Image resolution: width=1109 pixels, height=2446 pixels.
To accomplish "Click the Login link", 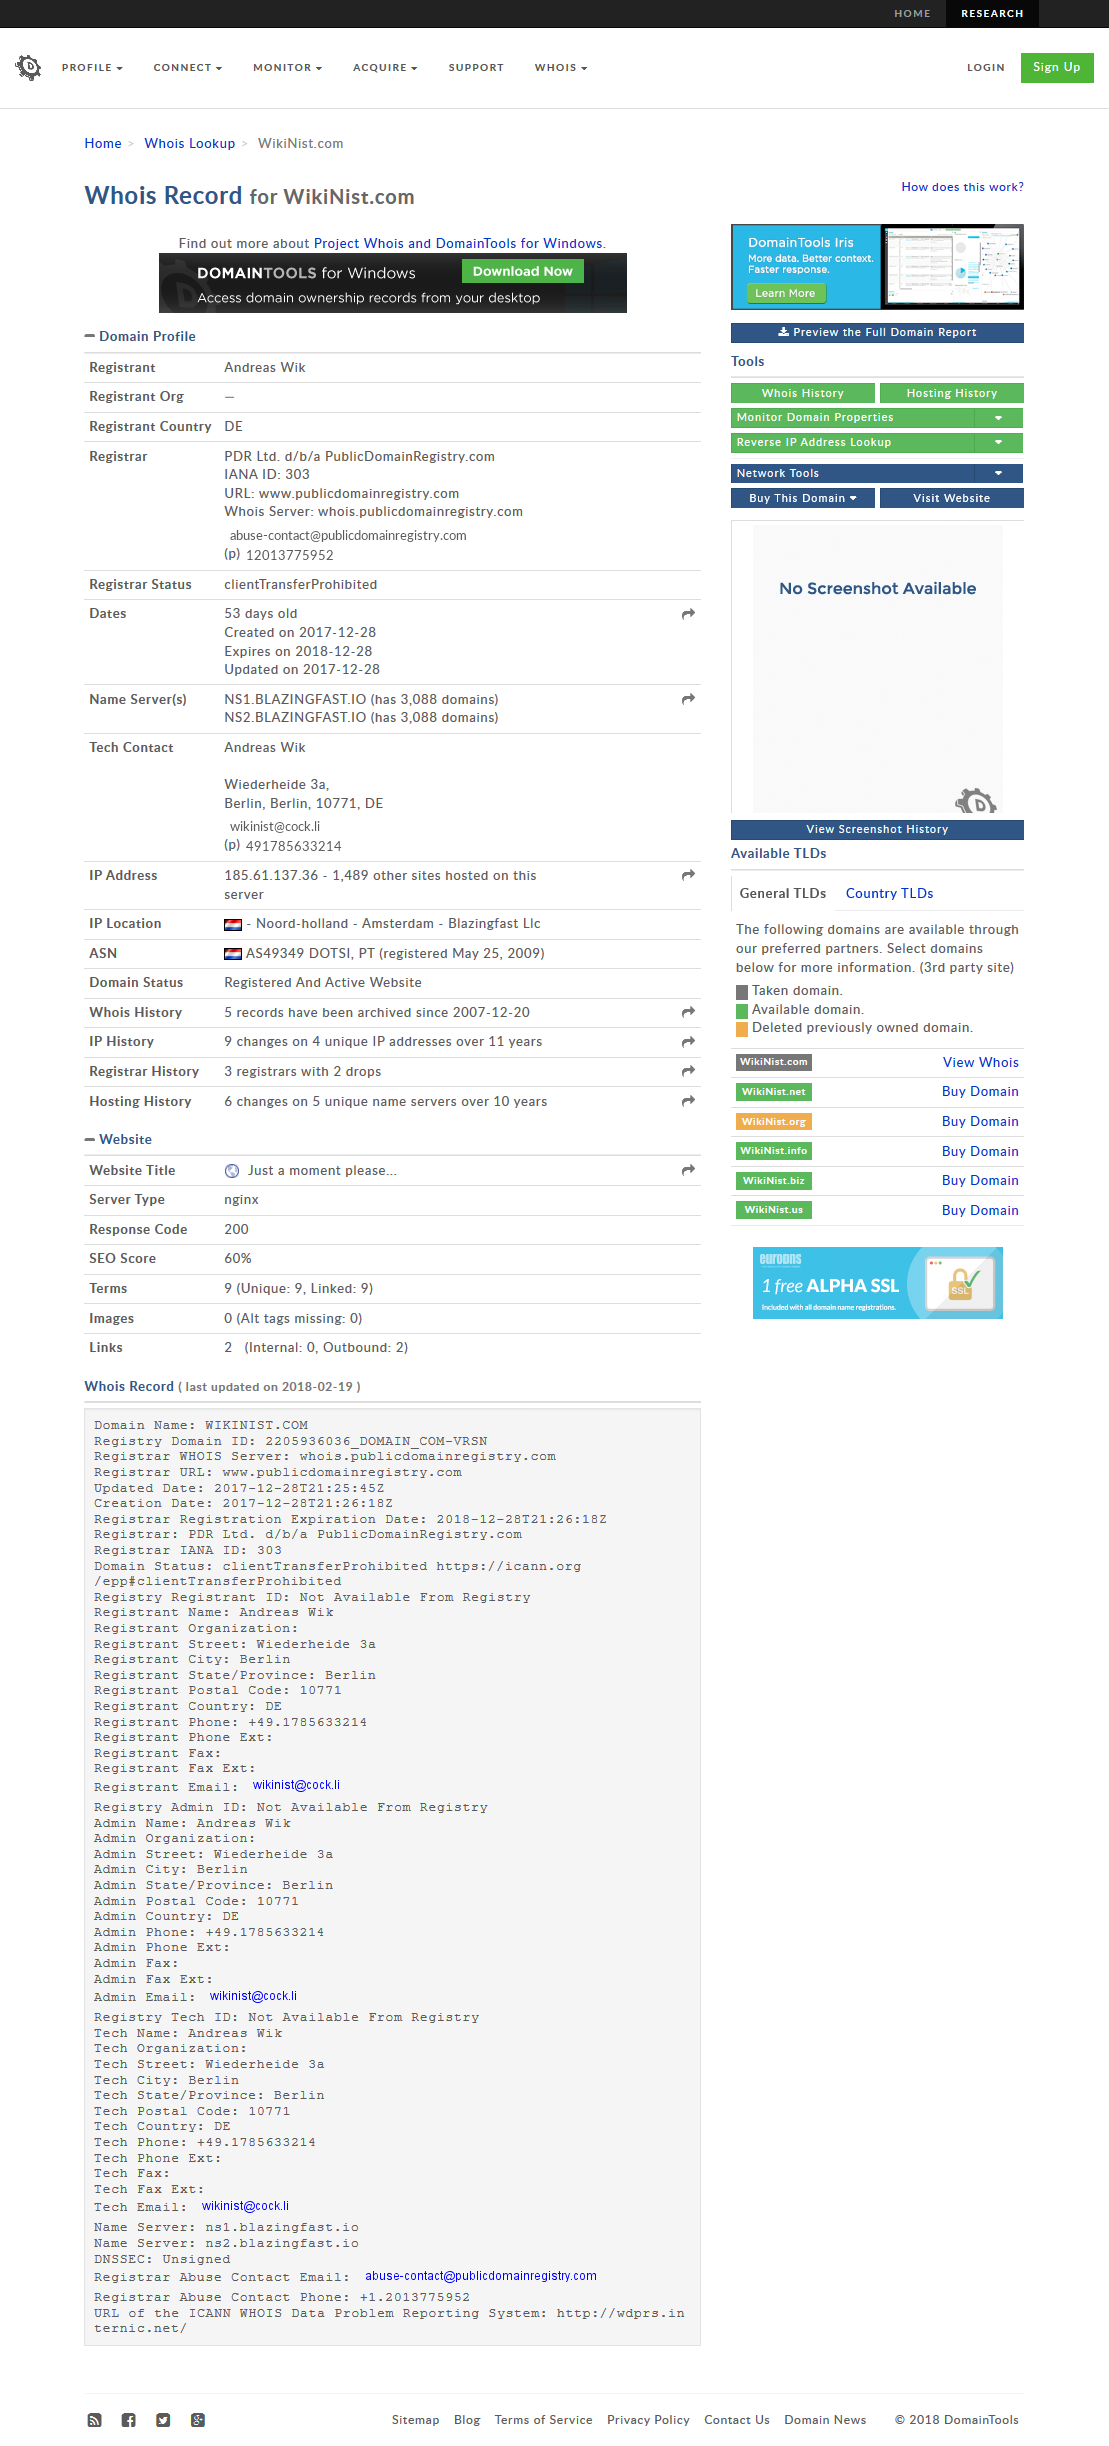I will pos(986,68).
